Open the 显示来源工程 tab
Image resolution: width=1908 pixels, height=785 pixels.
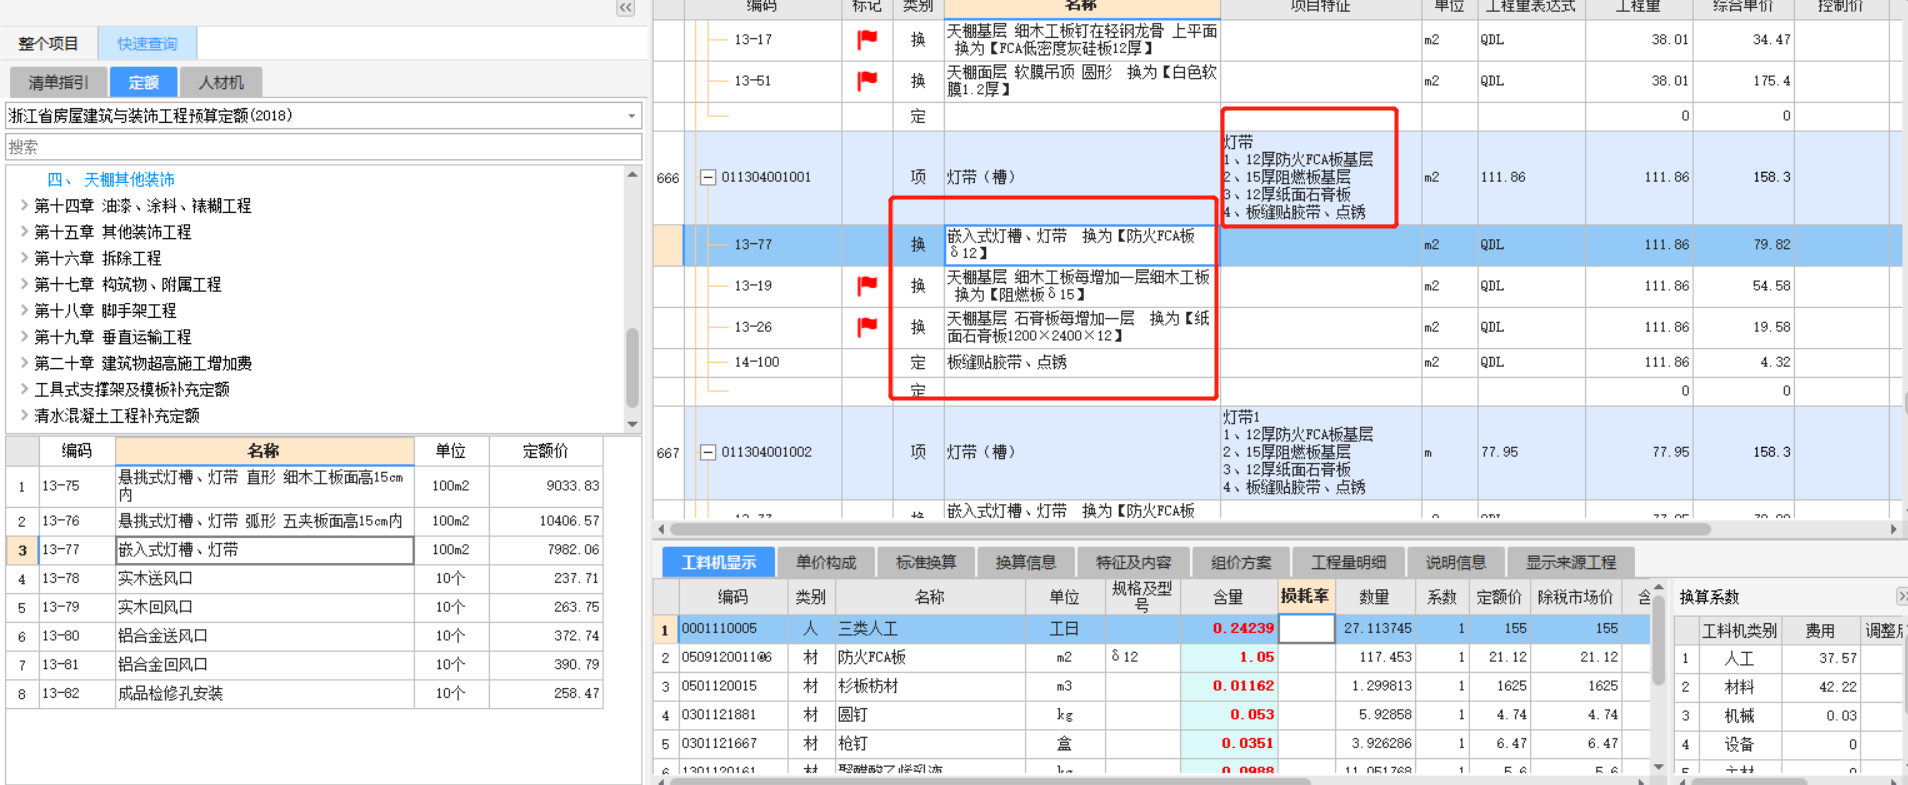(1571, 562)
